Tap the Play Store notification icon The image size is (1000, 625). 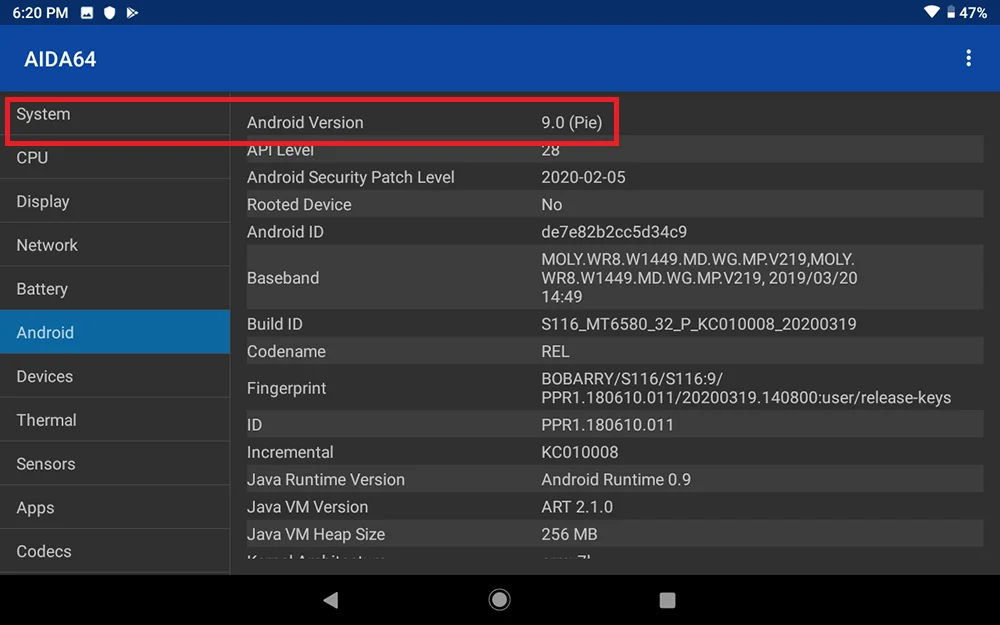click(132, 13)
